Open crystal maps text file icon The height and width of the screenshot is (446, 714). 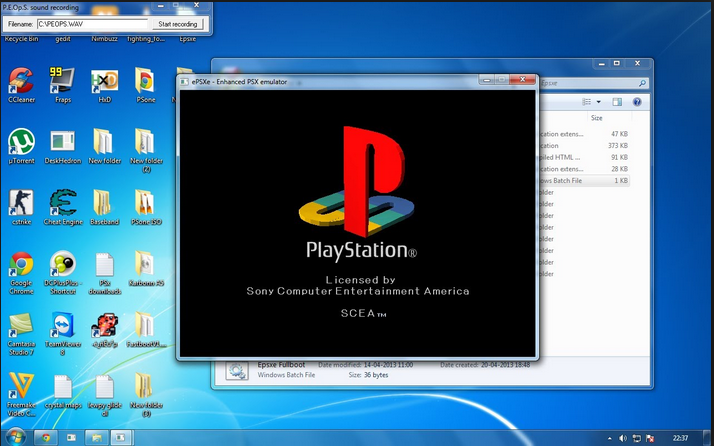click(x=63, y=391)
